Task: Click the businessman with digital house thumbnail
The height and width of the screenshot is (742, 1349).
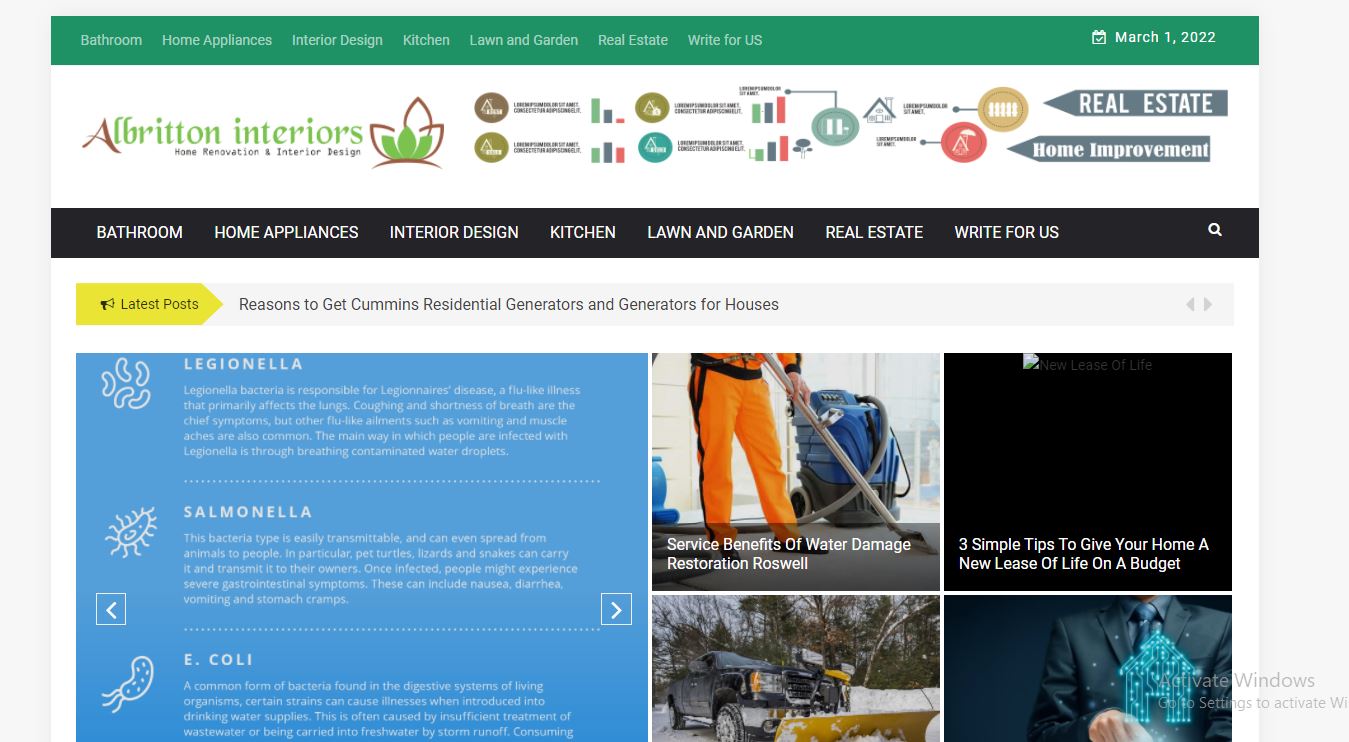Action: coord(1088,668)
